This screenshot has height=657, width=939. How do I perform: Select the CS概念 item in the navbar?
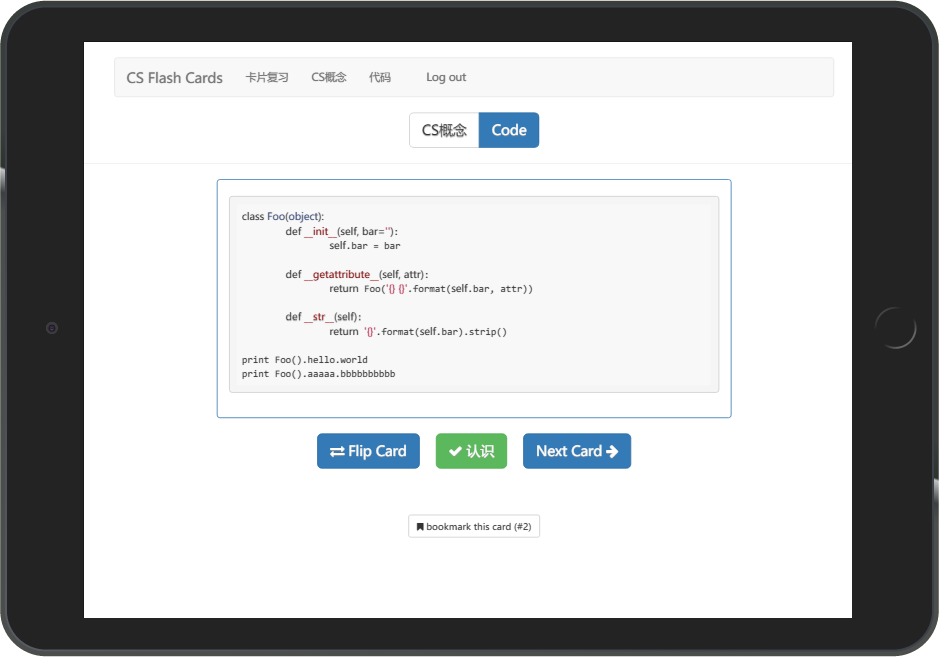[329, 77]
